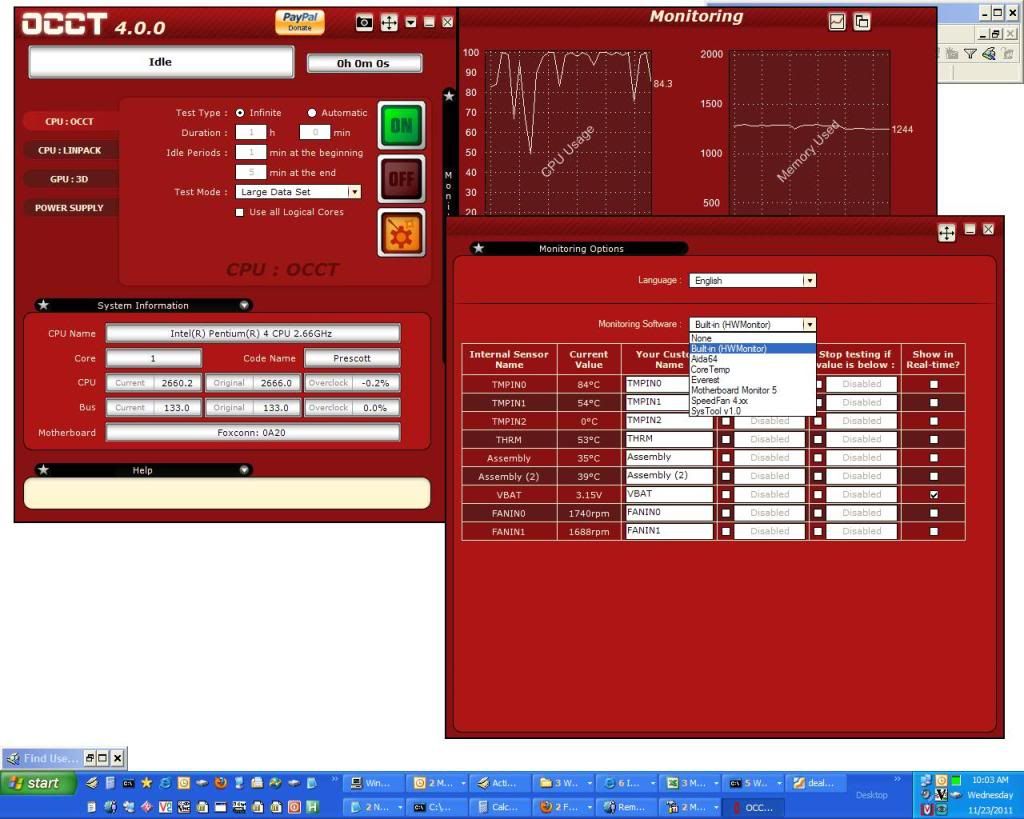Click the green square icon in system tray
Screen dimensions: 1024x819
click(x=957, y=780)
